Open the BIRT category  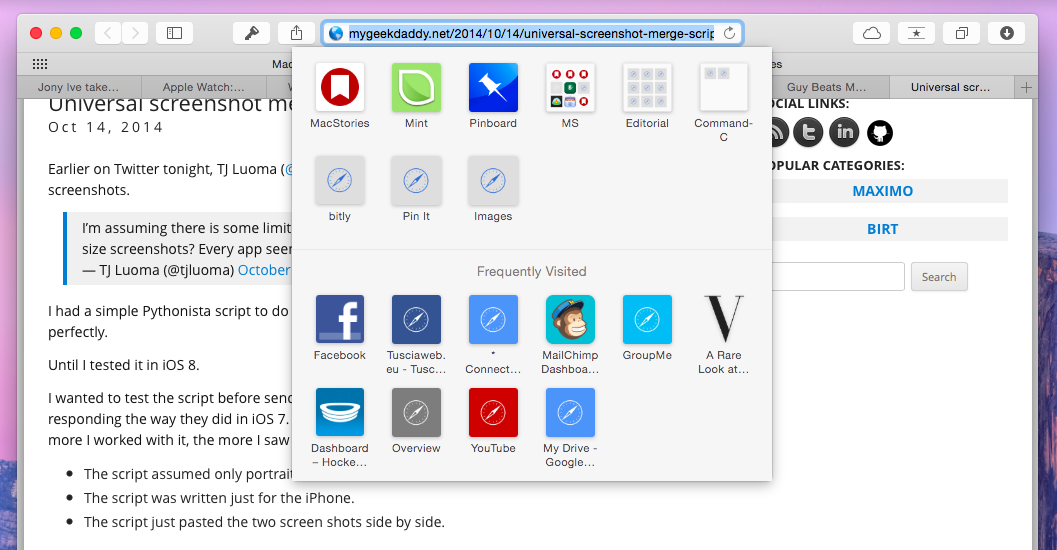click(x=882, y=229)
